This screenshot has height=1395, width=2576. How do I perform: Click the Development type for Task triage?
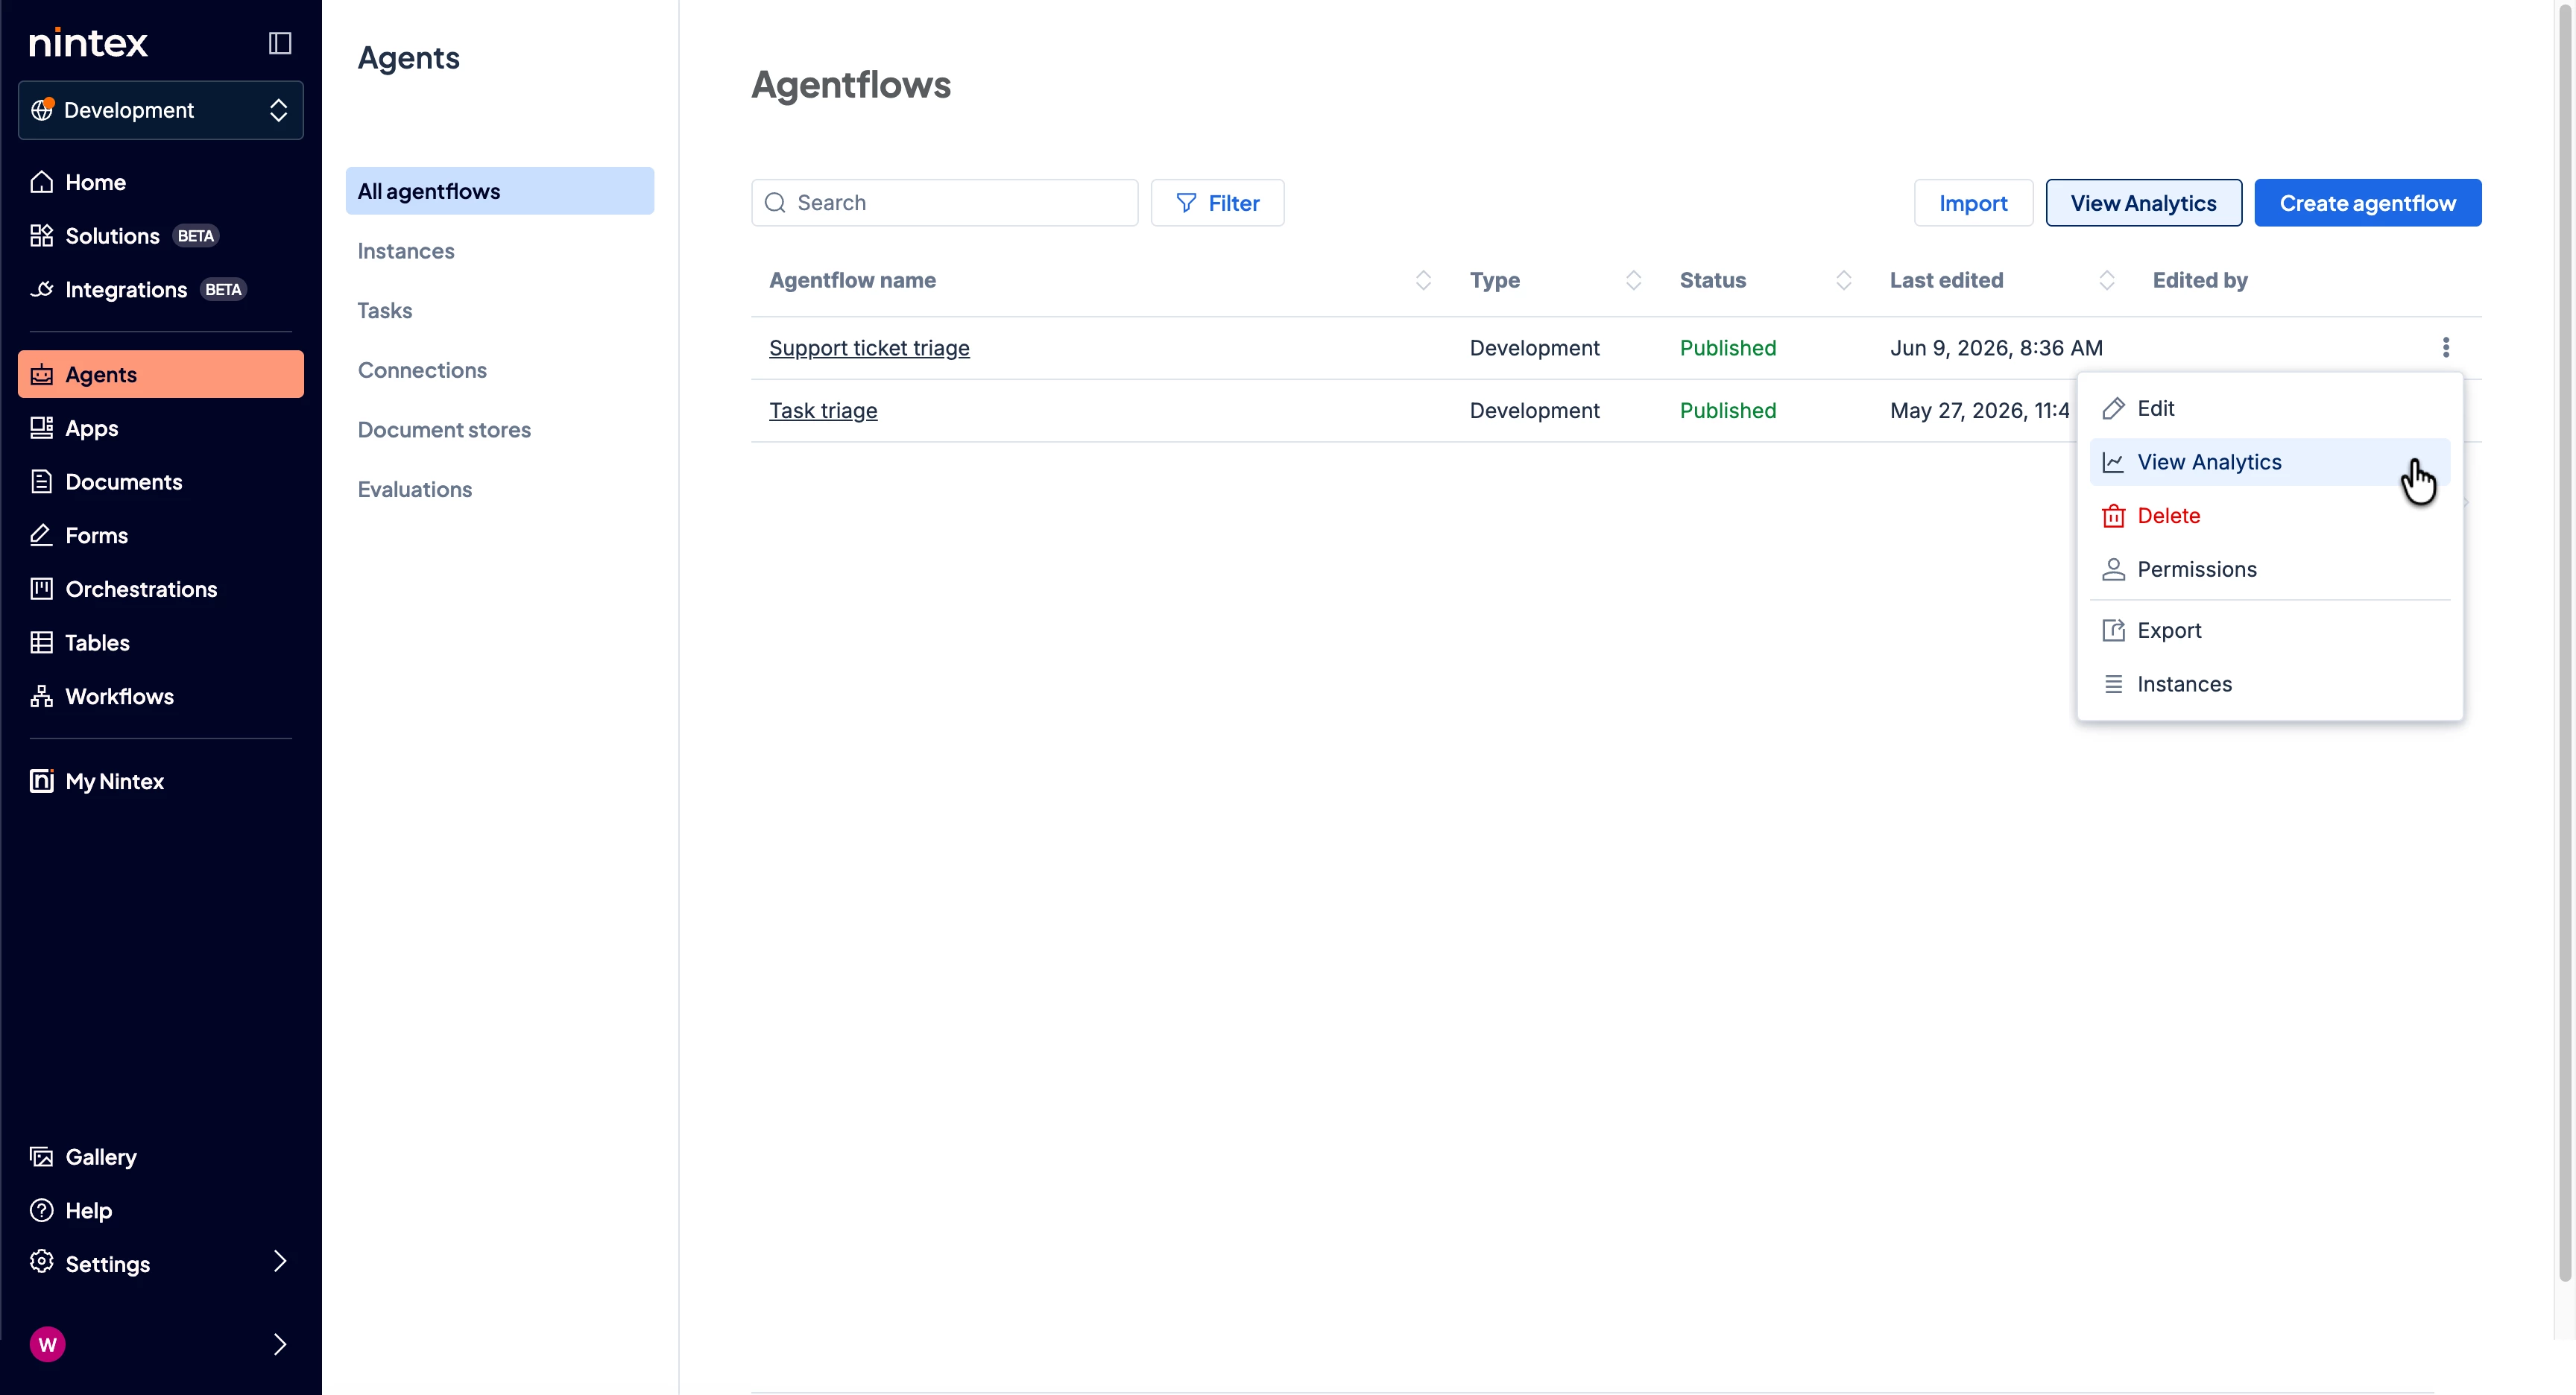(x=1534, y=411)
